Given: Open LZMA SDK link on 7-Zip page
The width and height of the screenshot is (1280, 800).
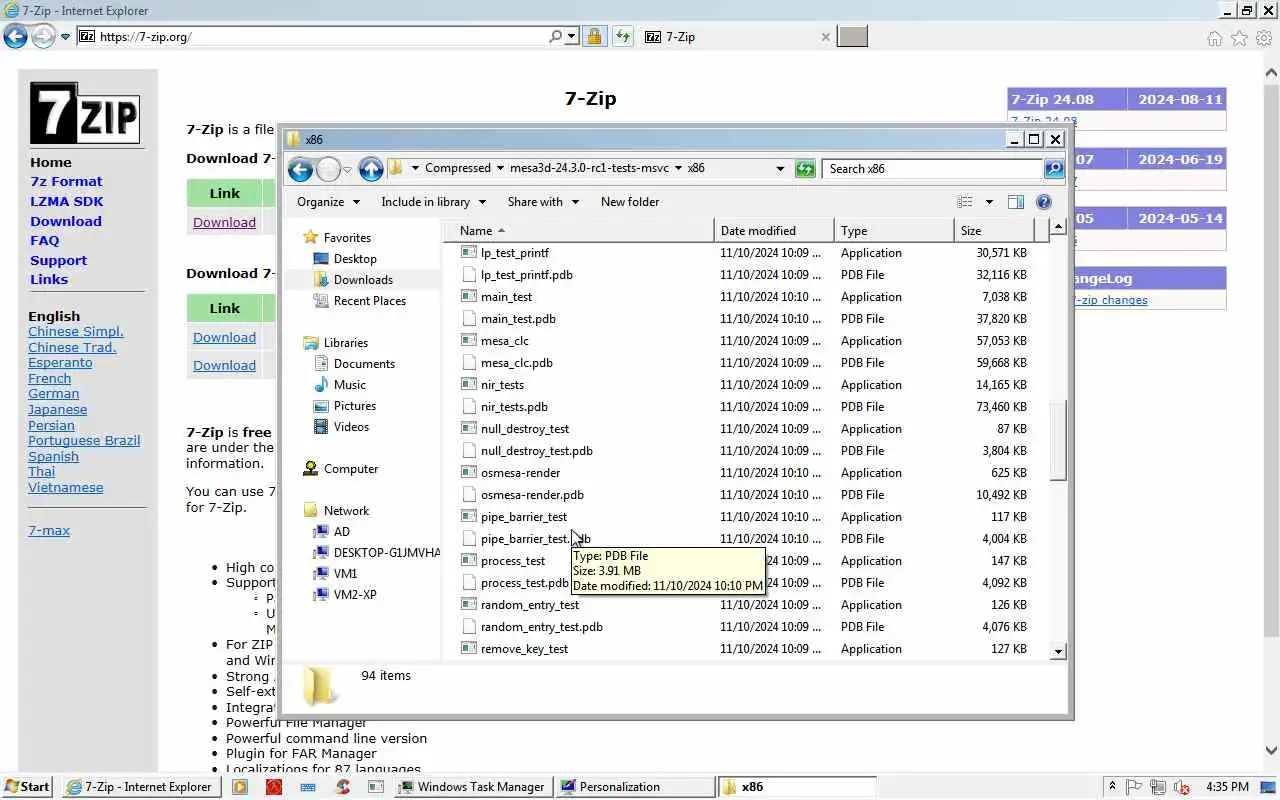Looking at the screenshot, I should 67,201.
